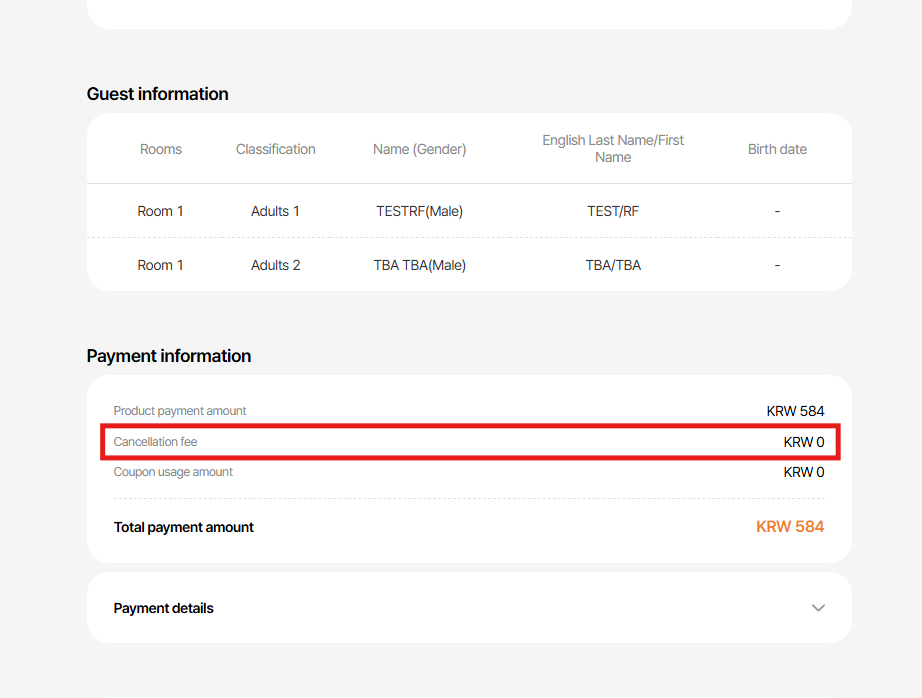Click the Cancellation fee KRW 0 value
Screen dimensions: 922x698
click(x=803, y=442)
